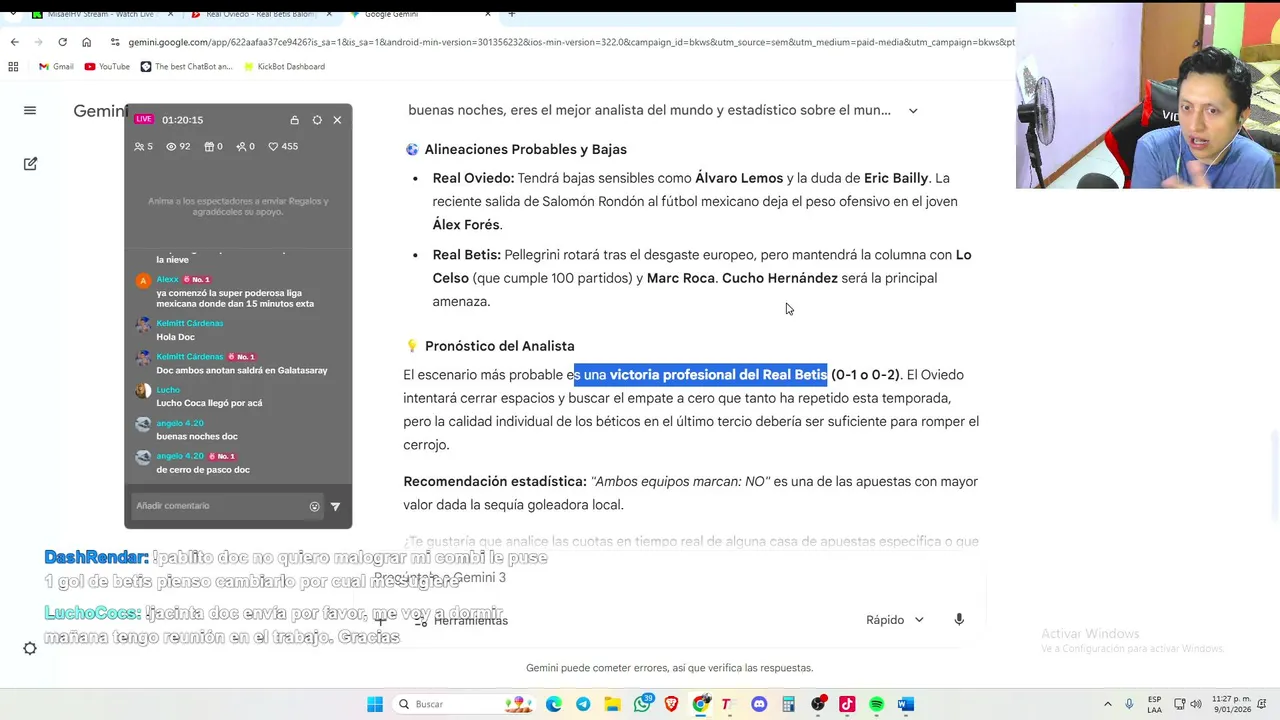Click 'Kelmitt Cárdenas' above 'Hola Doc'
1280x720 pixels.
point(189,323)
